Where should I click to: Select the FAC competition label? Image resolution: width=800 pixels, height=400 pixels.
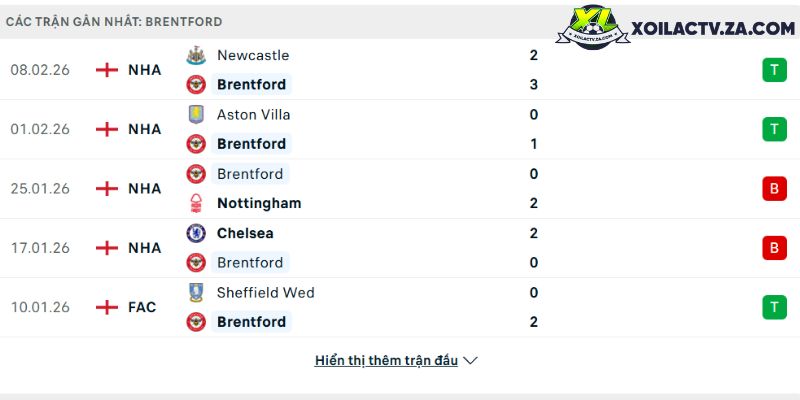click(142, 307)
